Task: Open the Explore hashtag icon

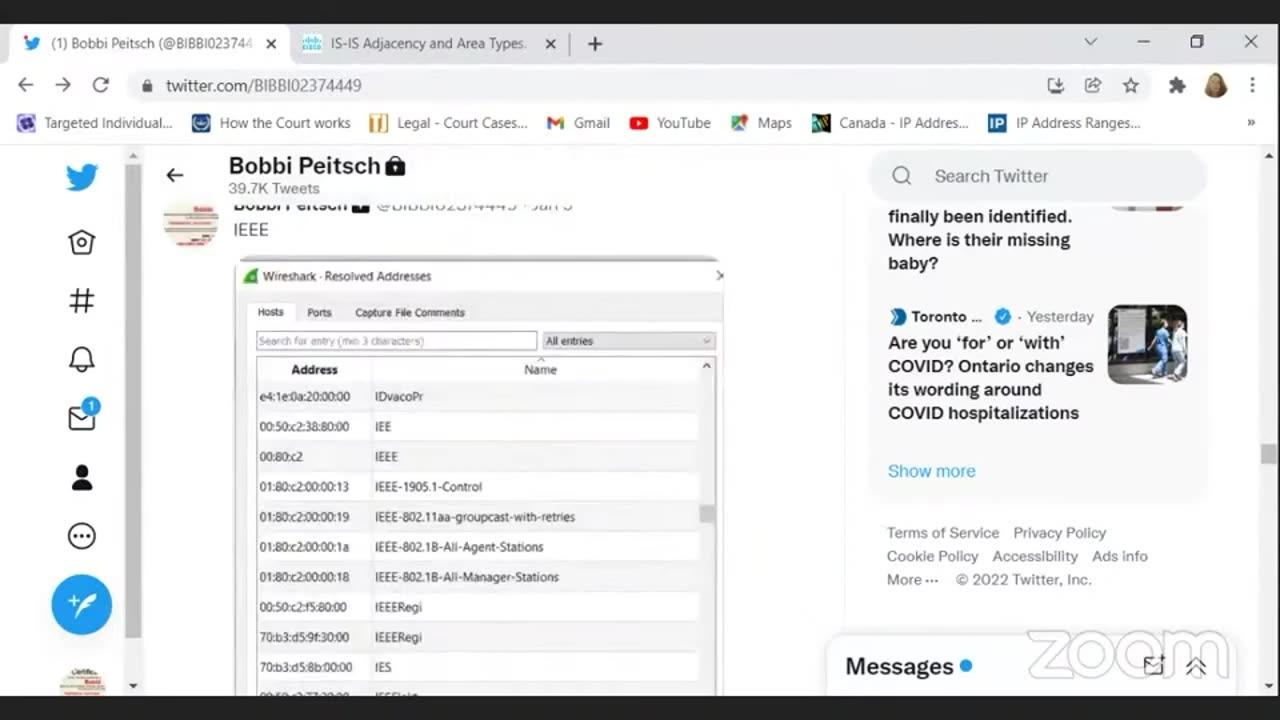Action: point(82,300)
